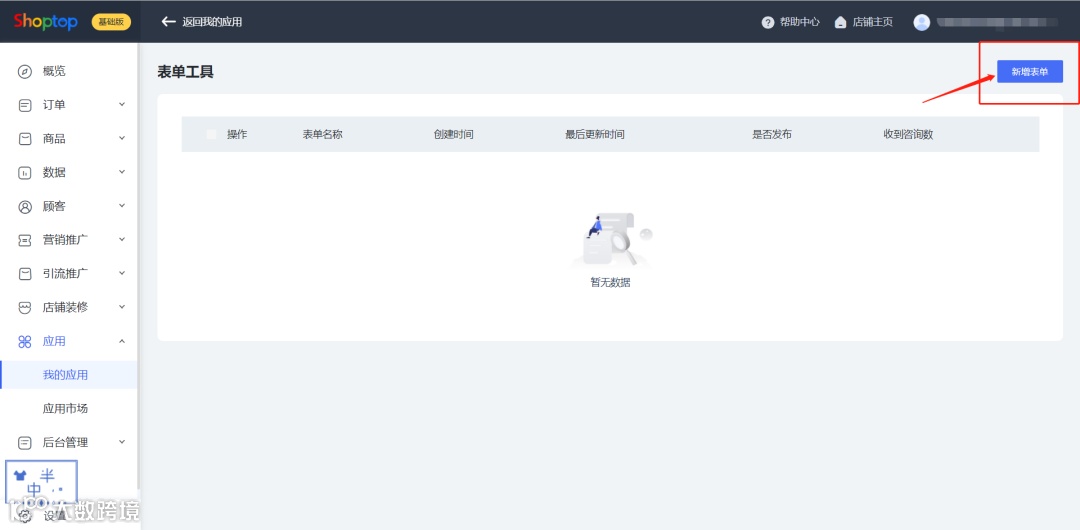Expand the 后台管理 submenu chevron
The height and width of the screenshot is (530, 1080).
[122, 442]
